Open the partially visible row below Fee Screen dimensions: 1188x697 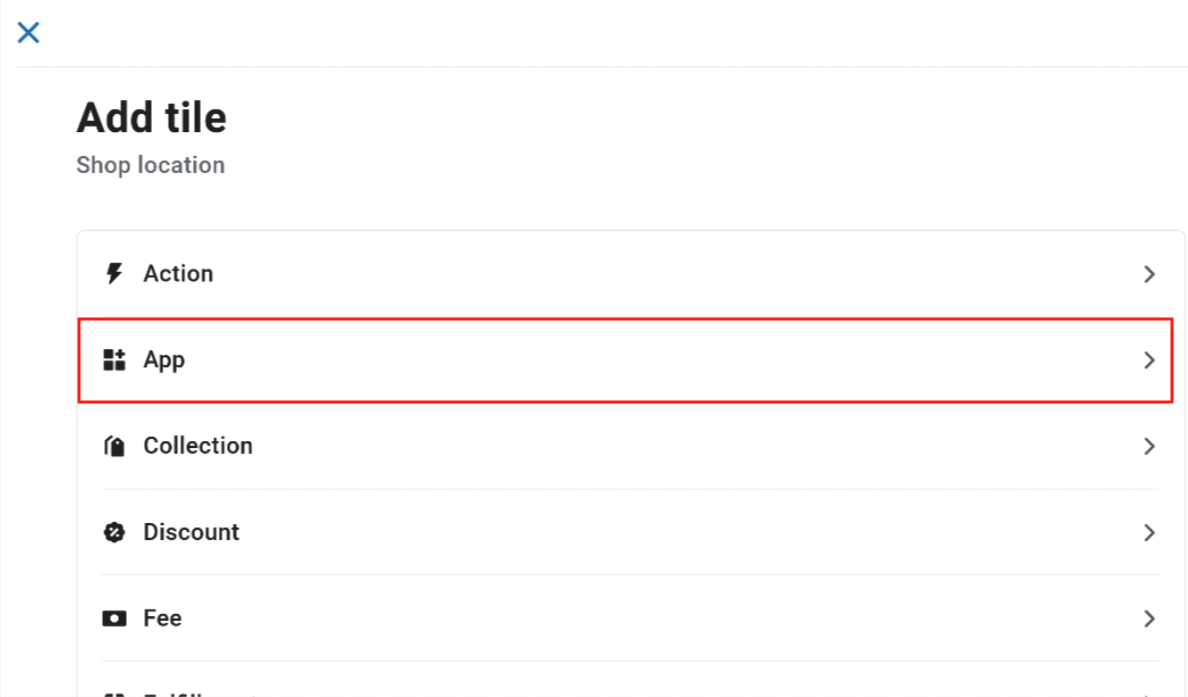click(630, 685)
